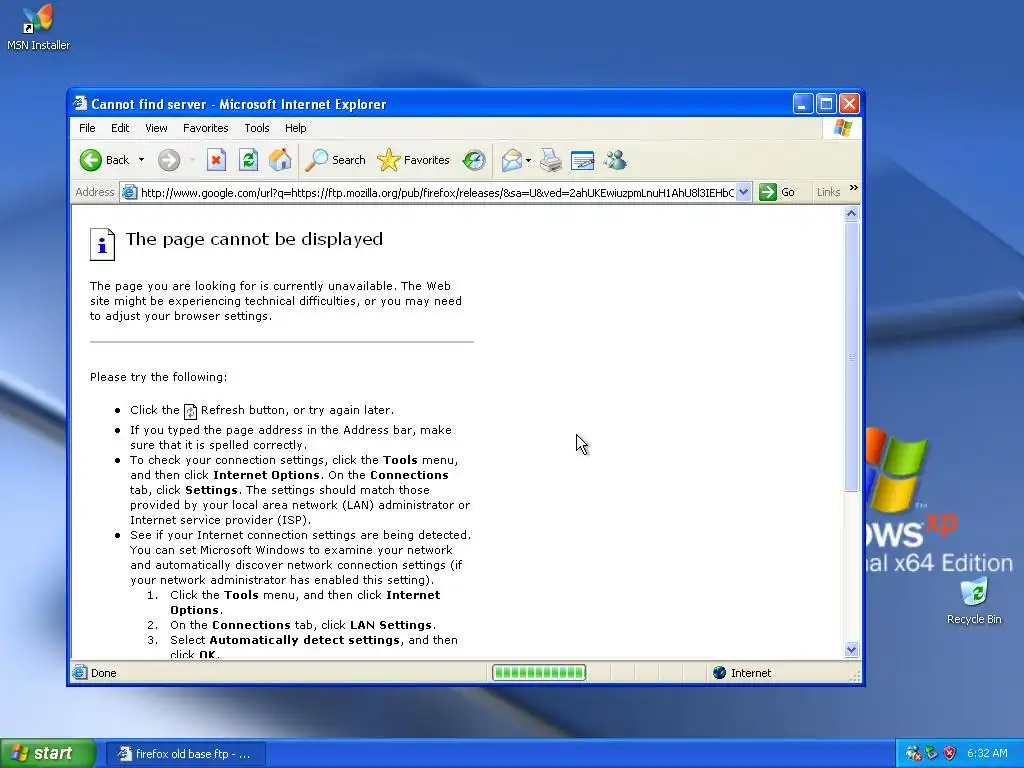Open the View menu
Screen dimensions: 1024x768
coord(156,128)
